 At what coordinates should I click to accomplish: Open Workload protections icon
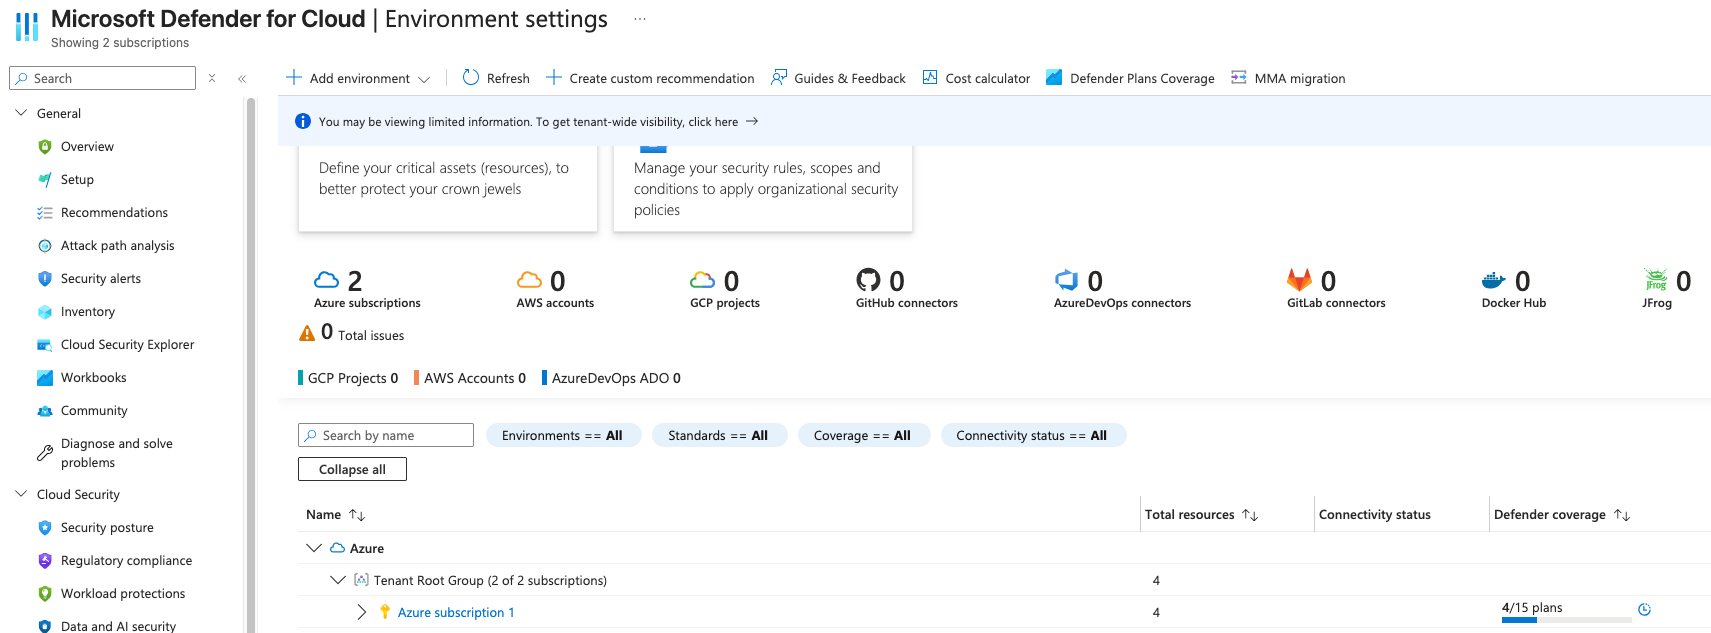pyautogui.click(x=45, y=594)
